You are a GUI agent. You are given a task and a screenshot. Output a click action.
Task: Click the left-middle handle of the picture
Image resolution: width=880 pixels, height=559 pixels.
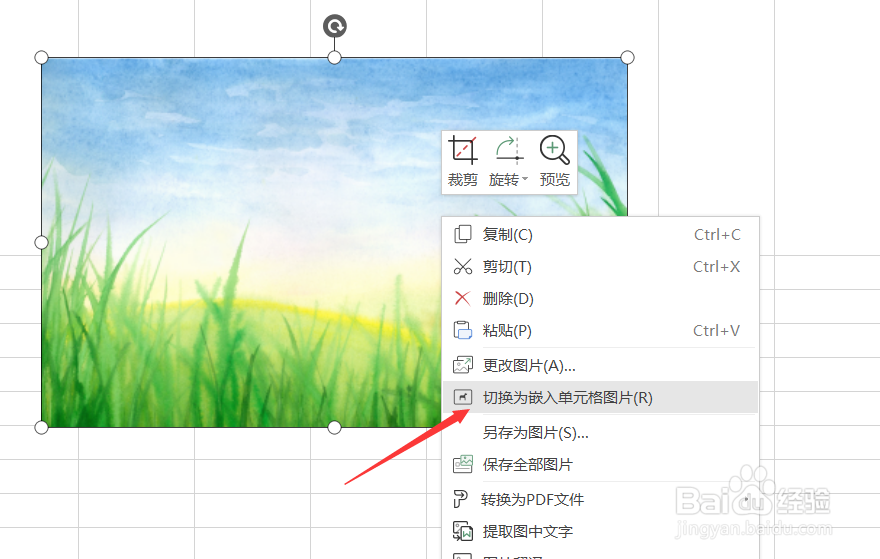click(x=42, y=242)
